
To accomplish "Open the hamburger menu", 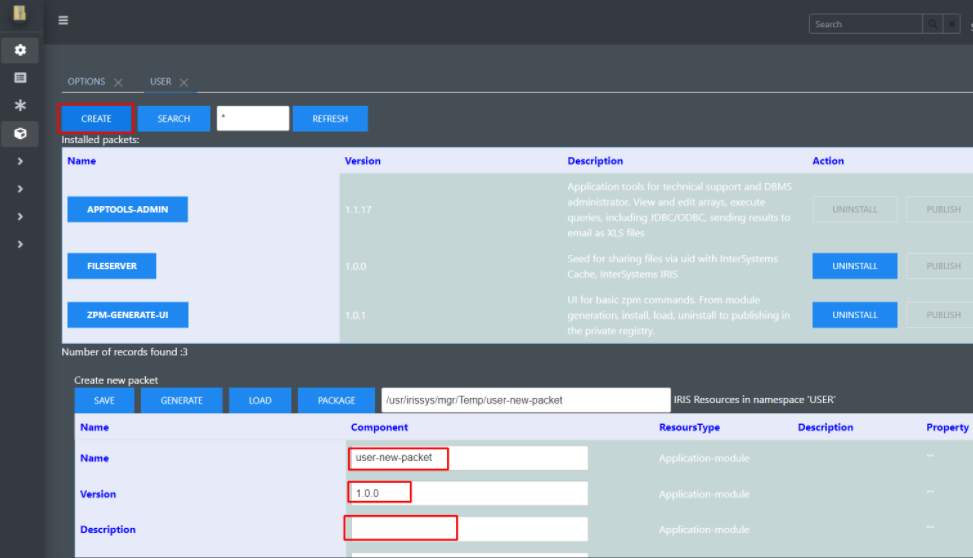I will coord(63,20).
